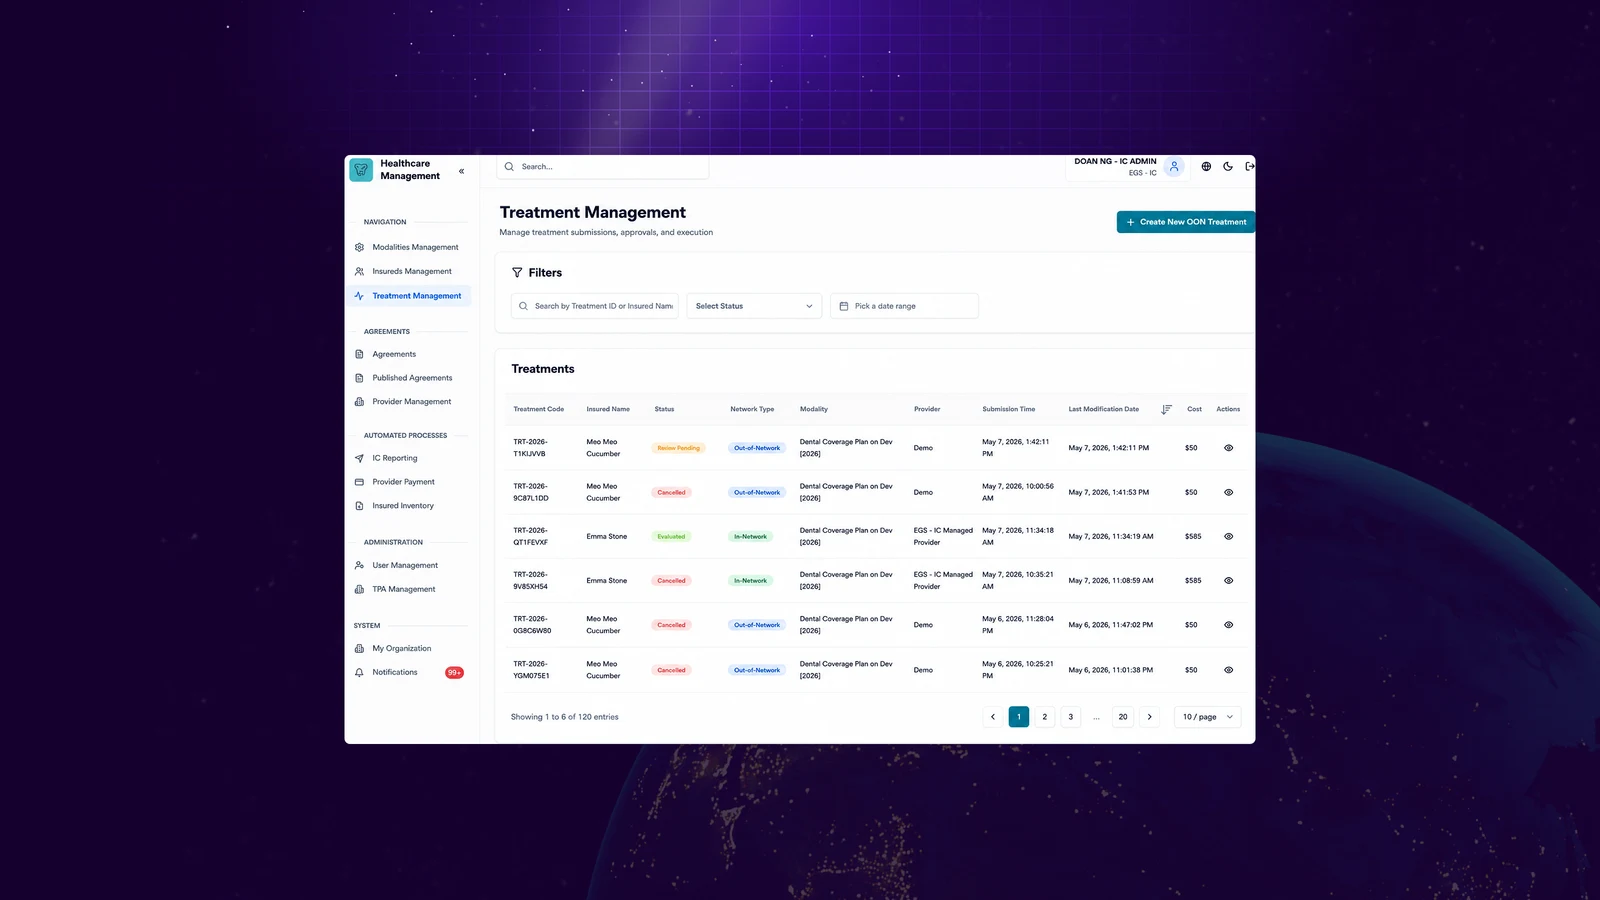
Task: View treatment TRT-2026-9V85XH54 with eye icon
Action: [1228, 580]
